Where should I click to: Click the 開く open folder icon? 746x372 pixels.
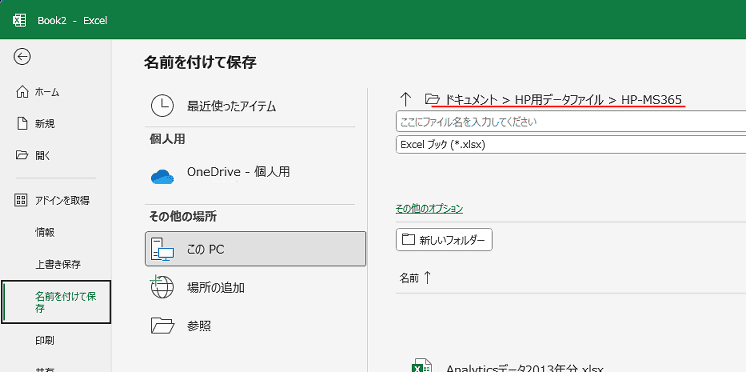22,155
